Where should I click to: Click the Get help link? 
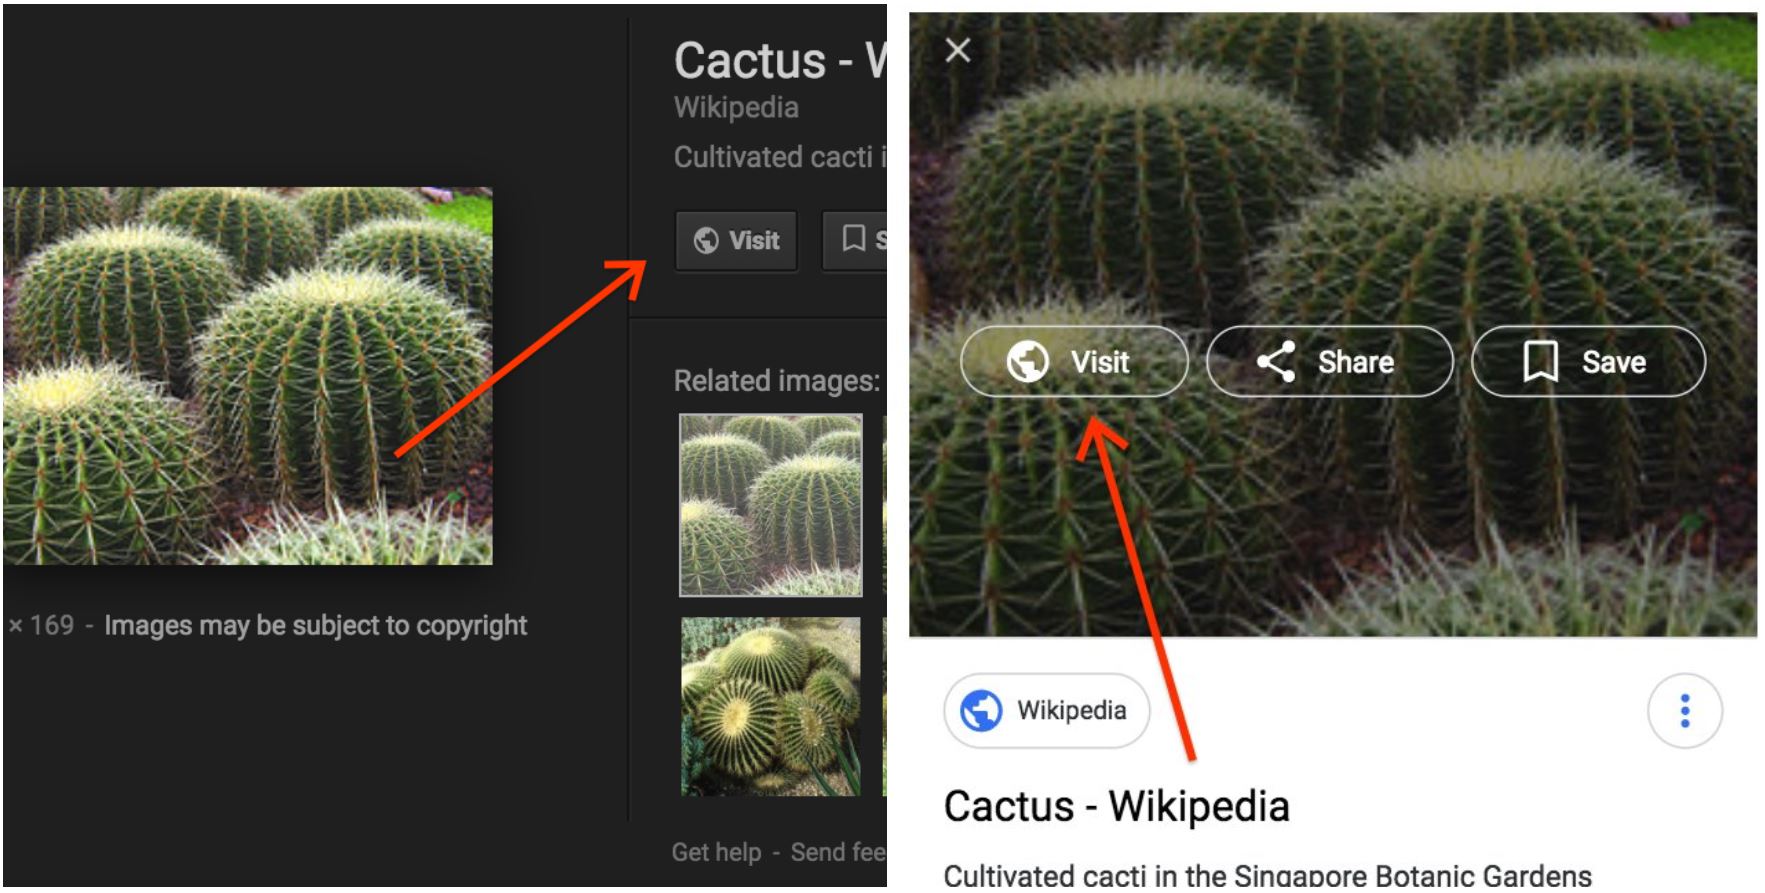716,852
